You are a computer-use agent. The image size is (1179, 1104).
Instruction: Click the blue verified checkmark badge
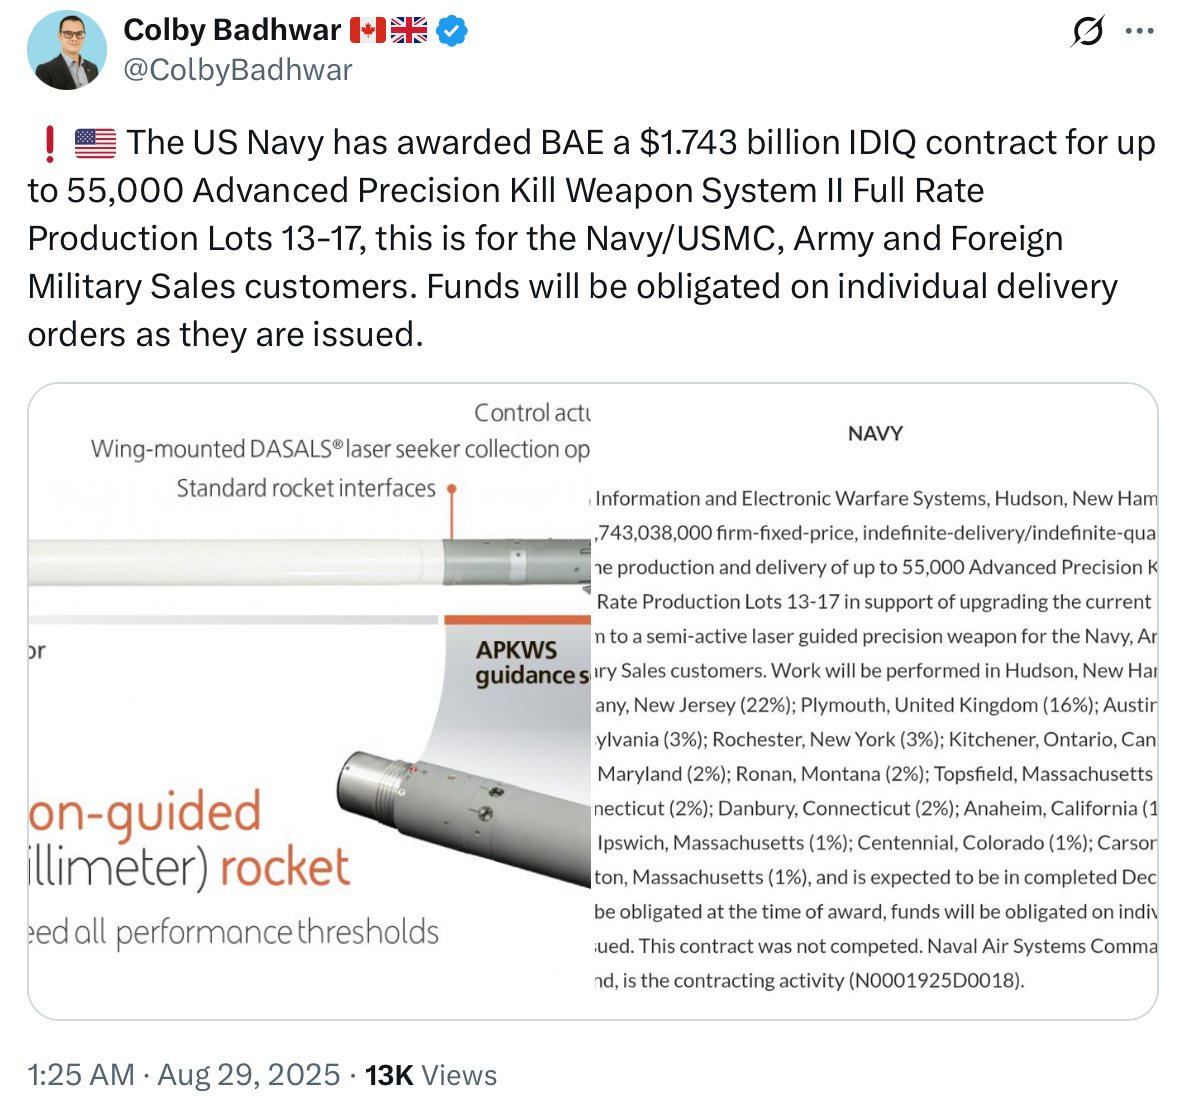point(453,31)
